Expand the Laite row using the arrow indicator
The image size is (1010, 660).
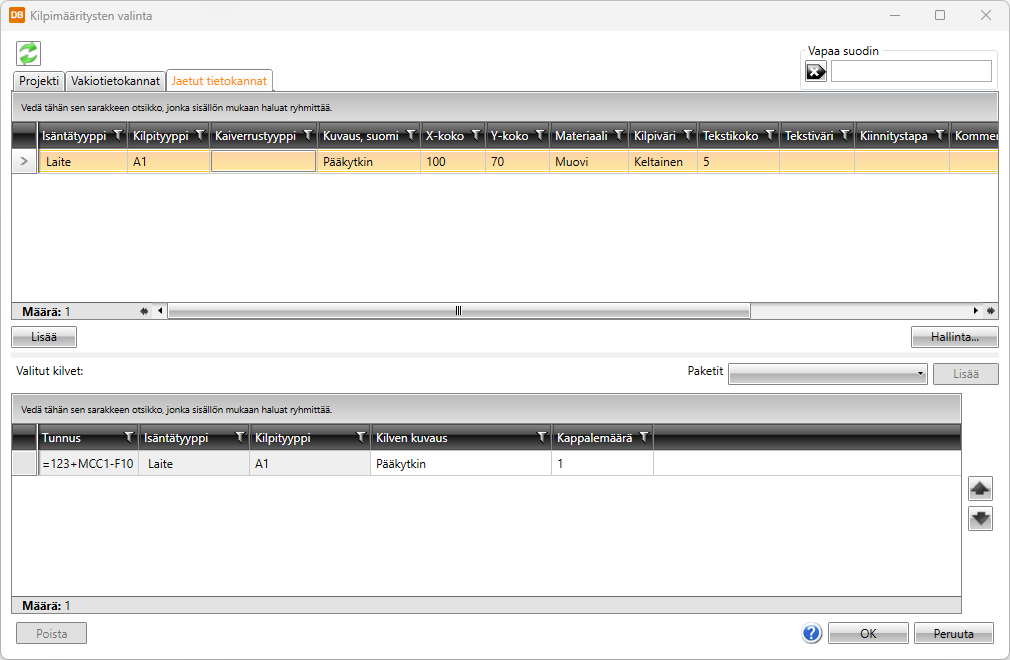(x=24, y=161)
